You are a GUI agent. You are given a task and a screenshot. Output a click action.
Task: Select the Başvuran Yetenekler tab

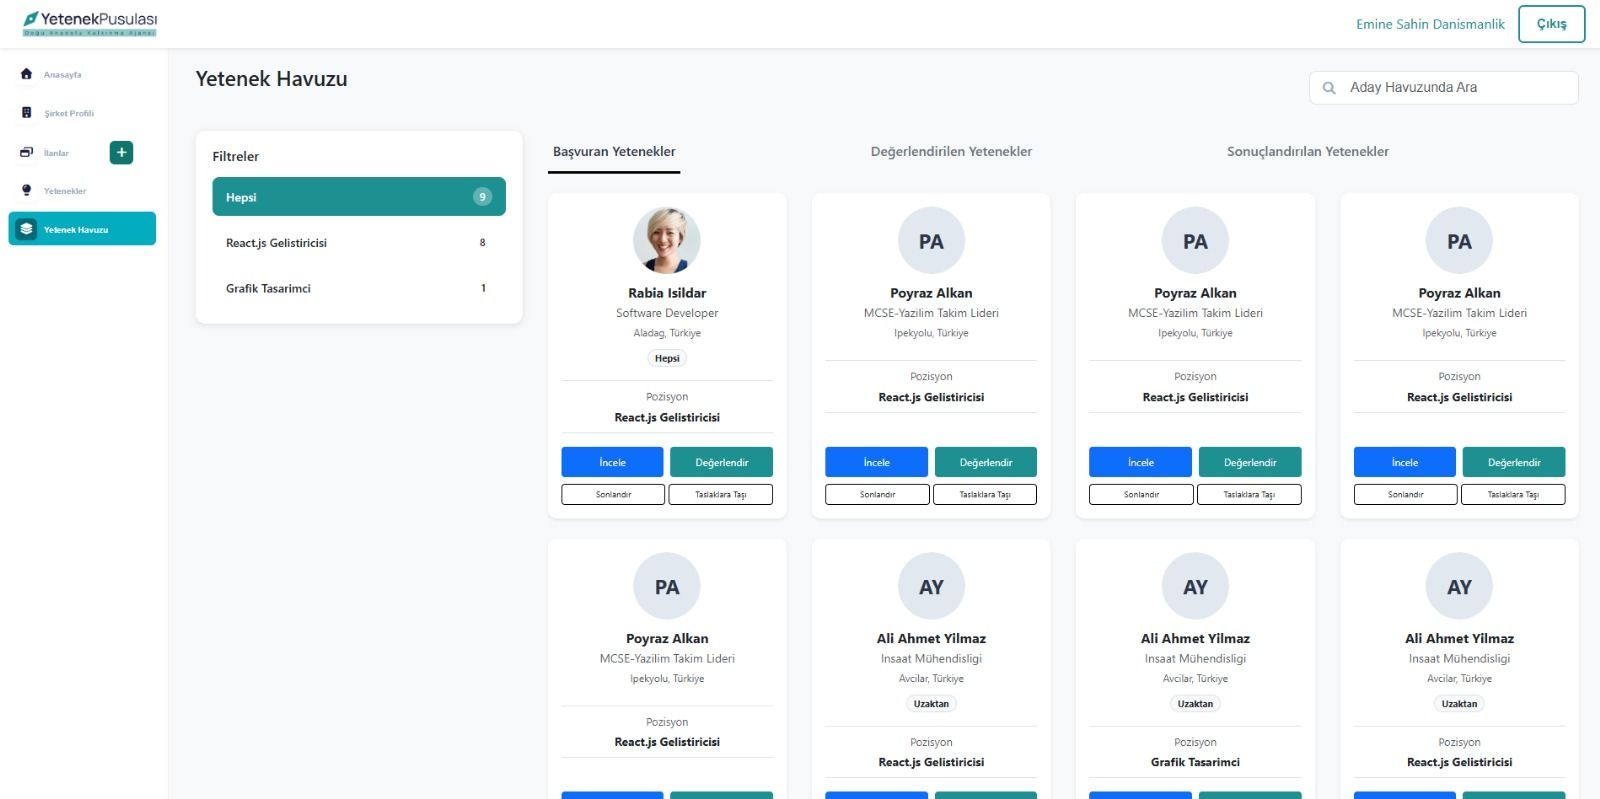[x=614, y=152]
